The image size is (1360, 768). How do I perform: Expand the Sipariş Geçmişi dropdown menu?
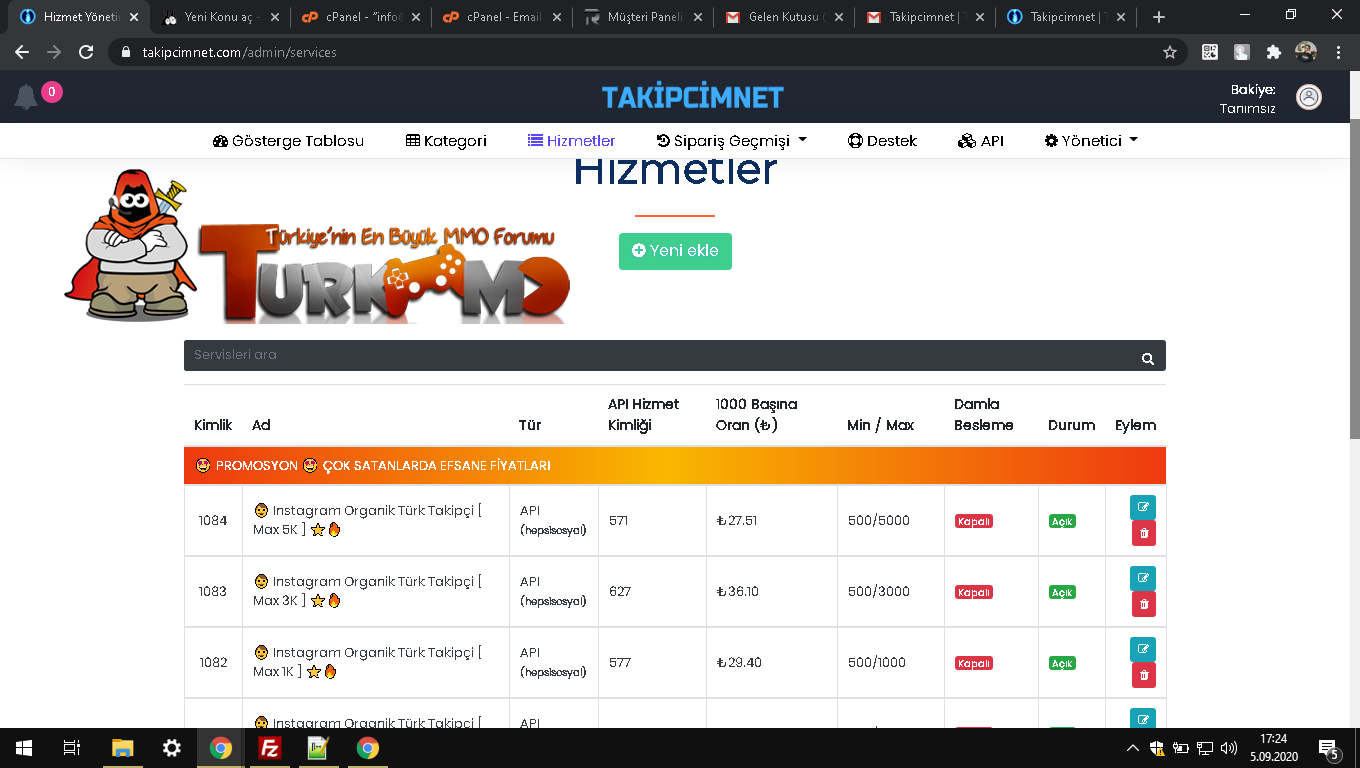tap(731, 141)
